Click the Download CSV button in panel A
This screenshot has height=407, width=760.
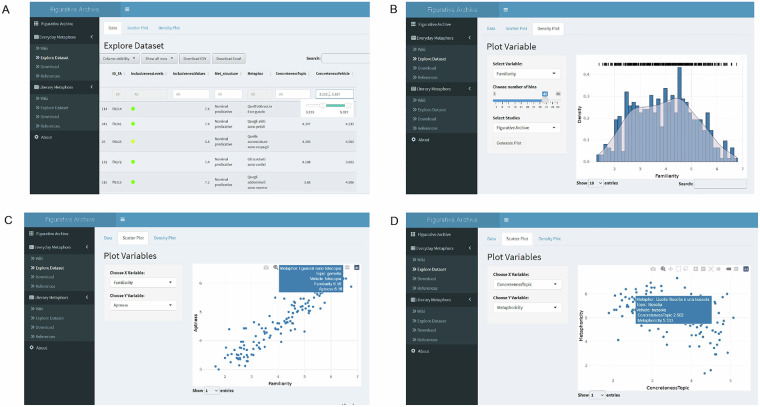tap(194, 59)
